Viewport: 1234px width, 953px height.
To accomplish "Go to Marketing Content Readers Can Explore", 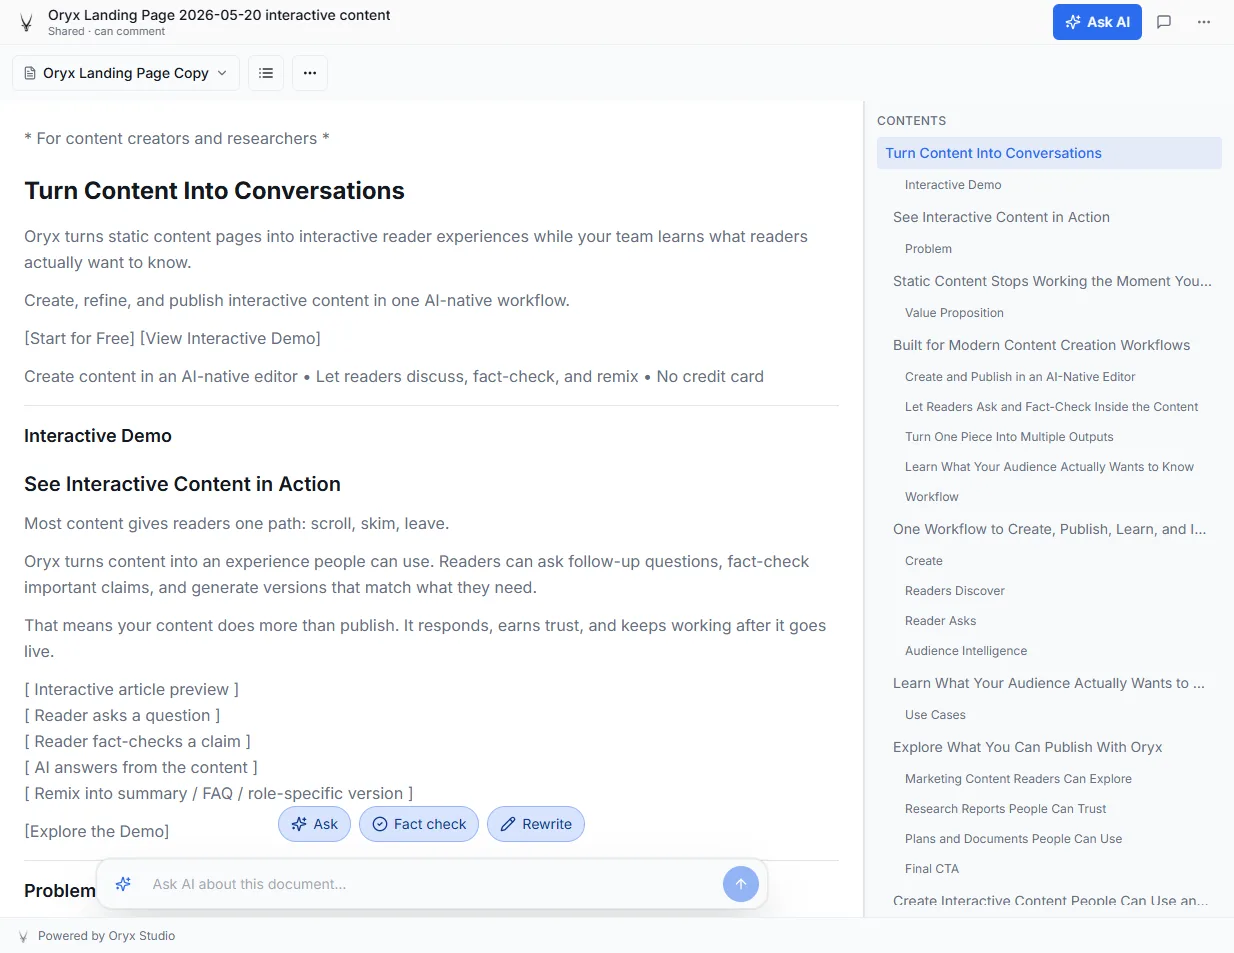I will tap(1018, 779).
